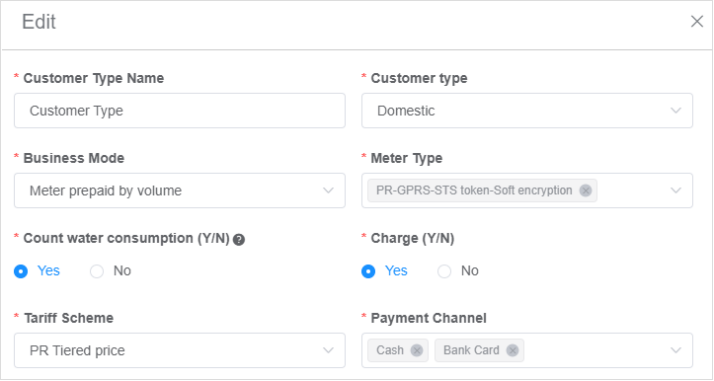Viewport: 714px width, 381px height.
Task: Remove the Cash payment channel tag
Action: click(417, 350)
